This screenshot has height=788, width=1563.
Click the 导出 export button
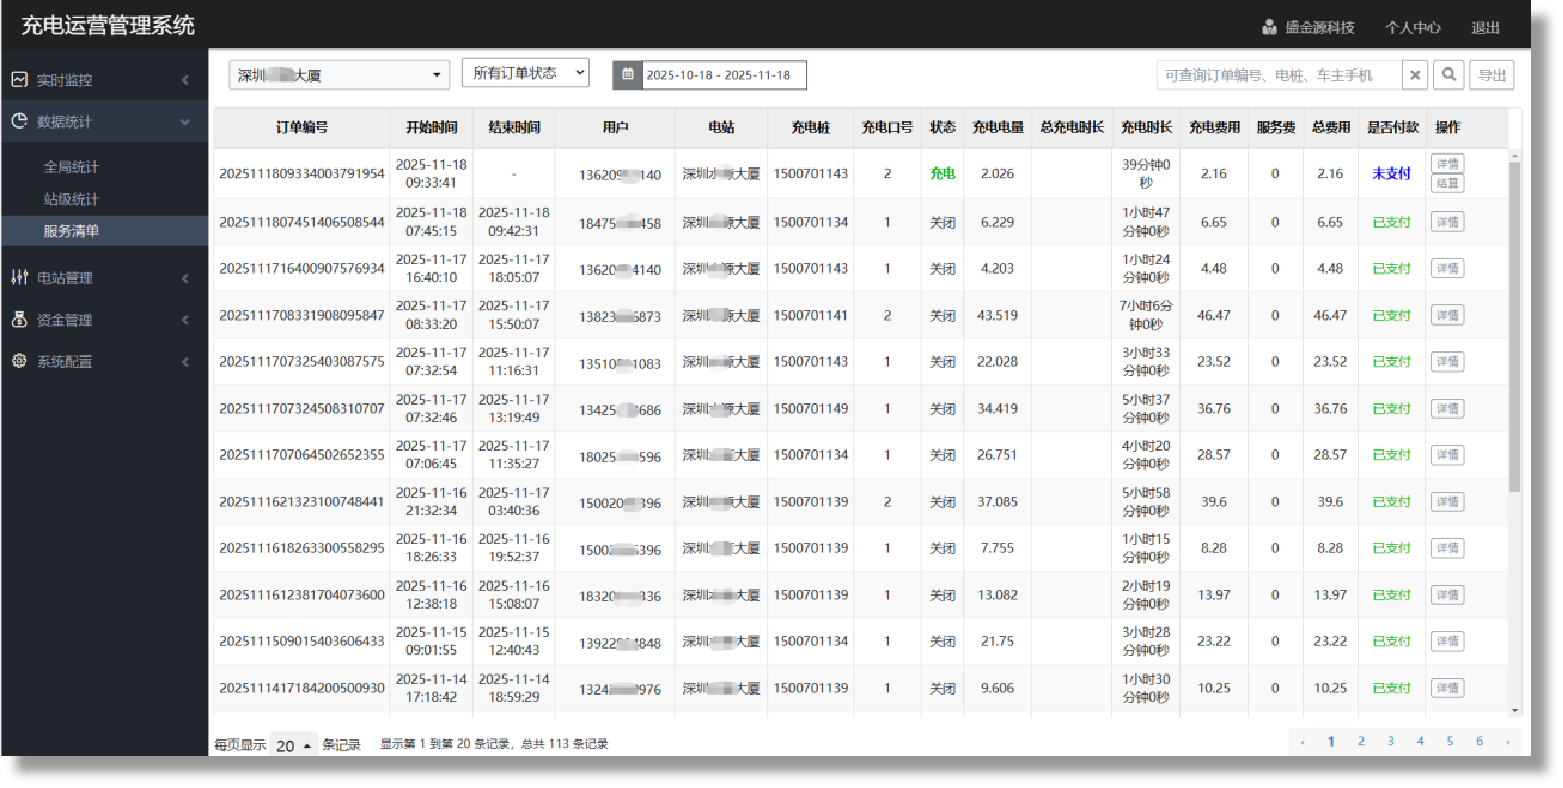point(1491,75)
